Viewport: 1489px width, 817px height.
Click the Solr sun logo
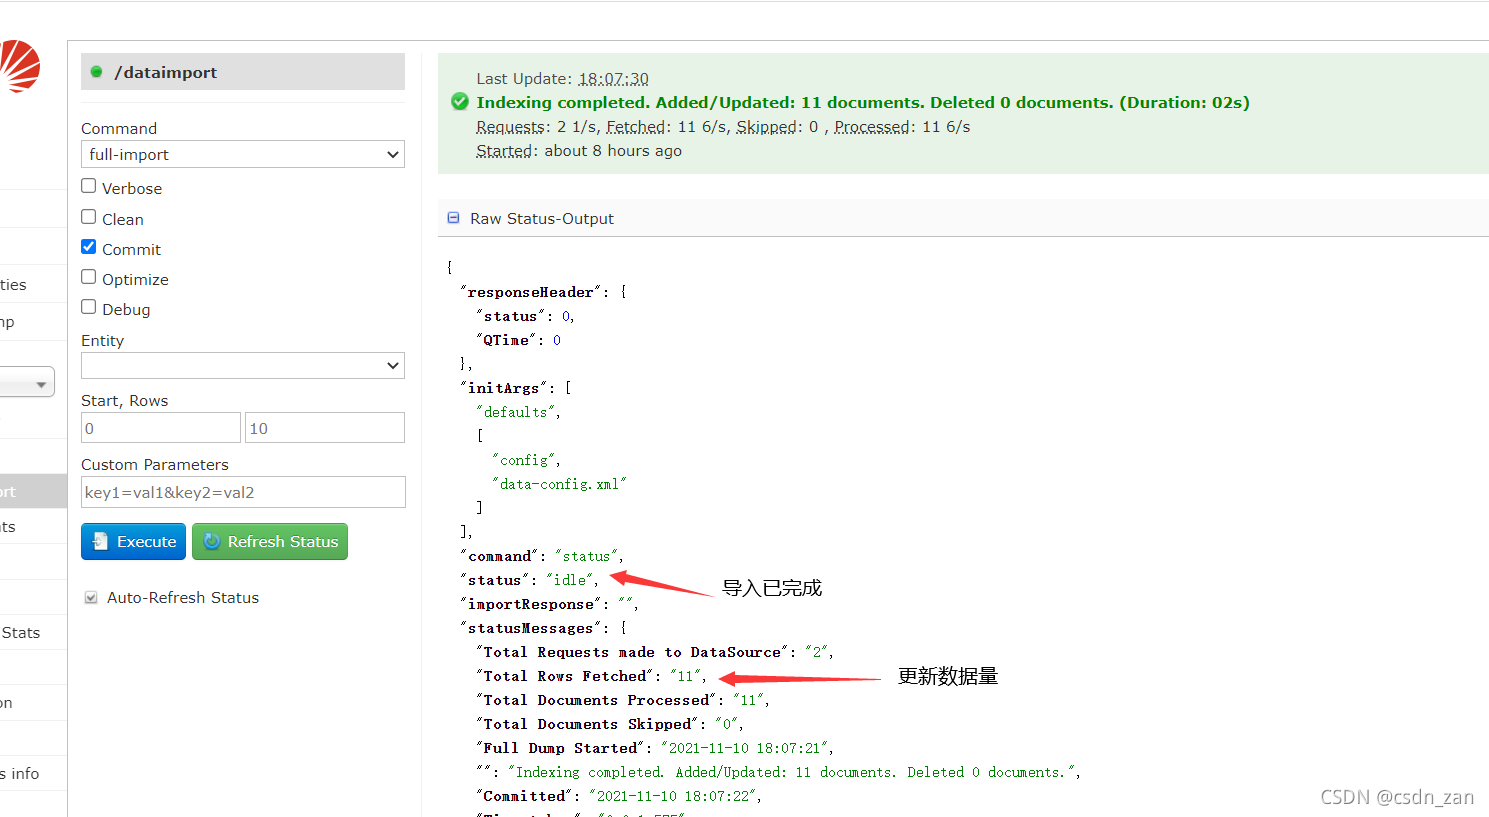[x=19, y=66]
